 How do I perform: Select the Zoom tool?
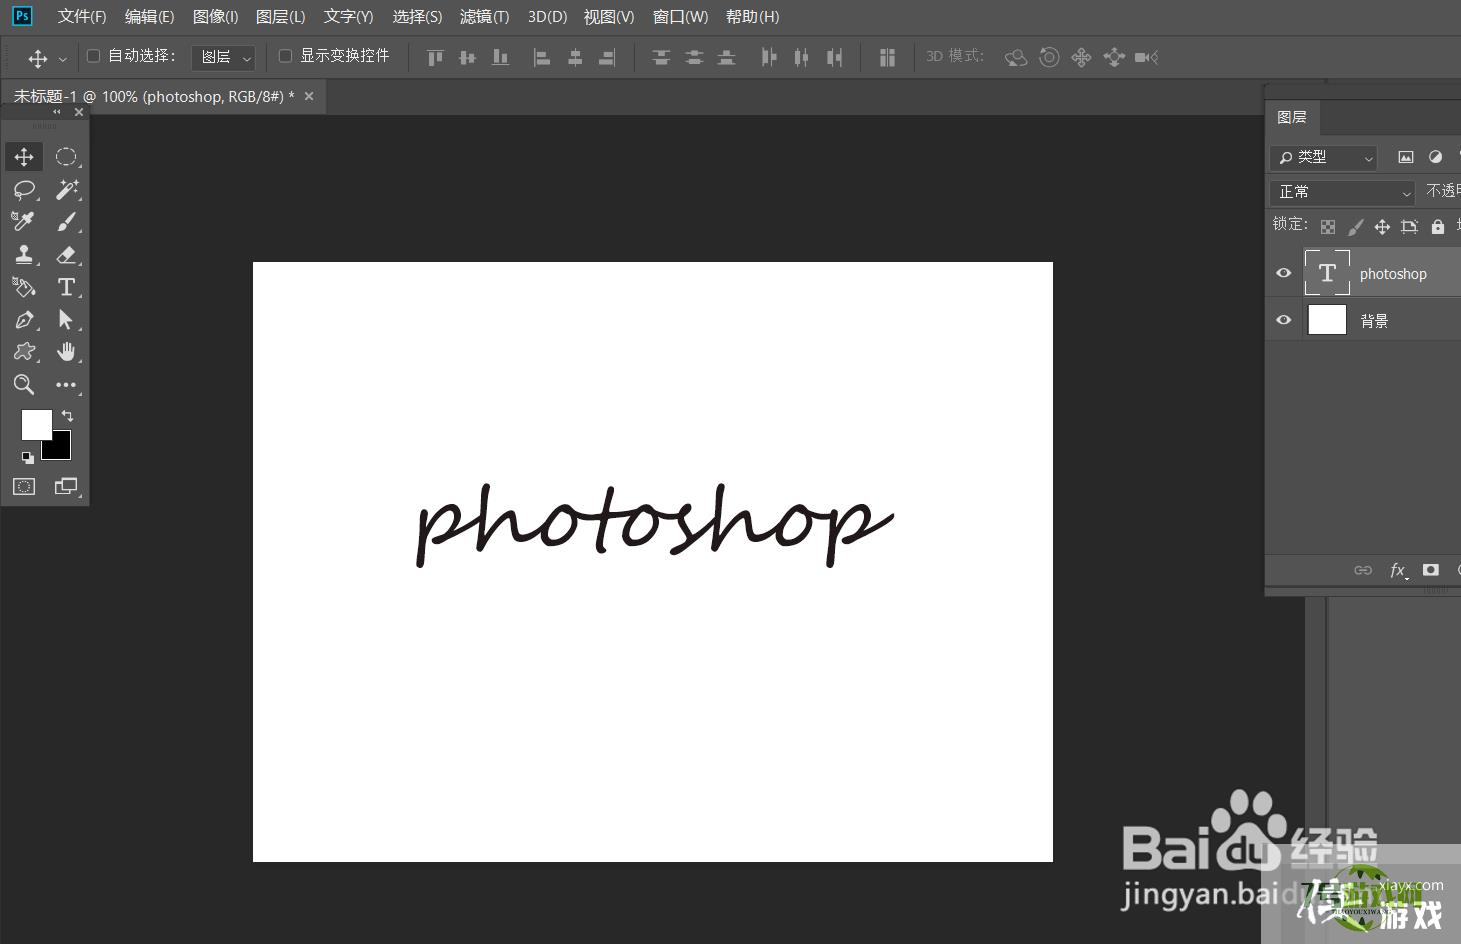(x=24, y=385)
